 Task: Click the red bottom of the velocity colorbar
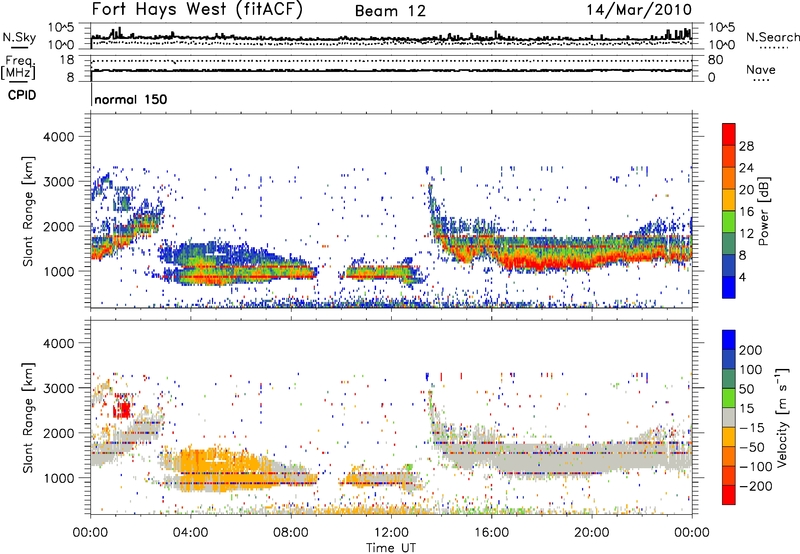[729, 495]
